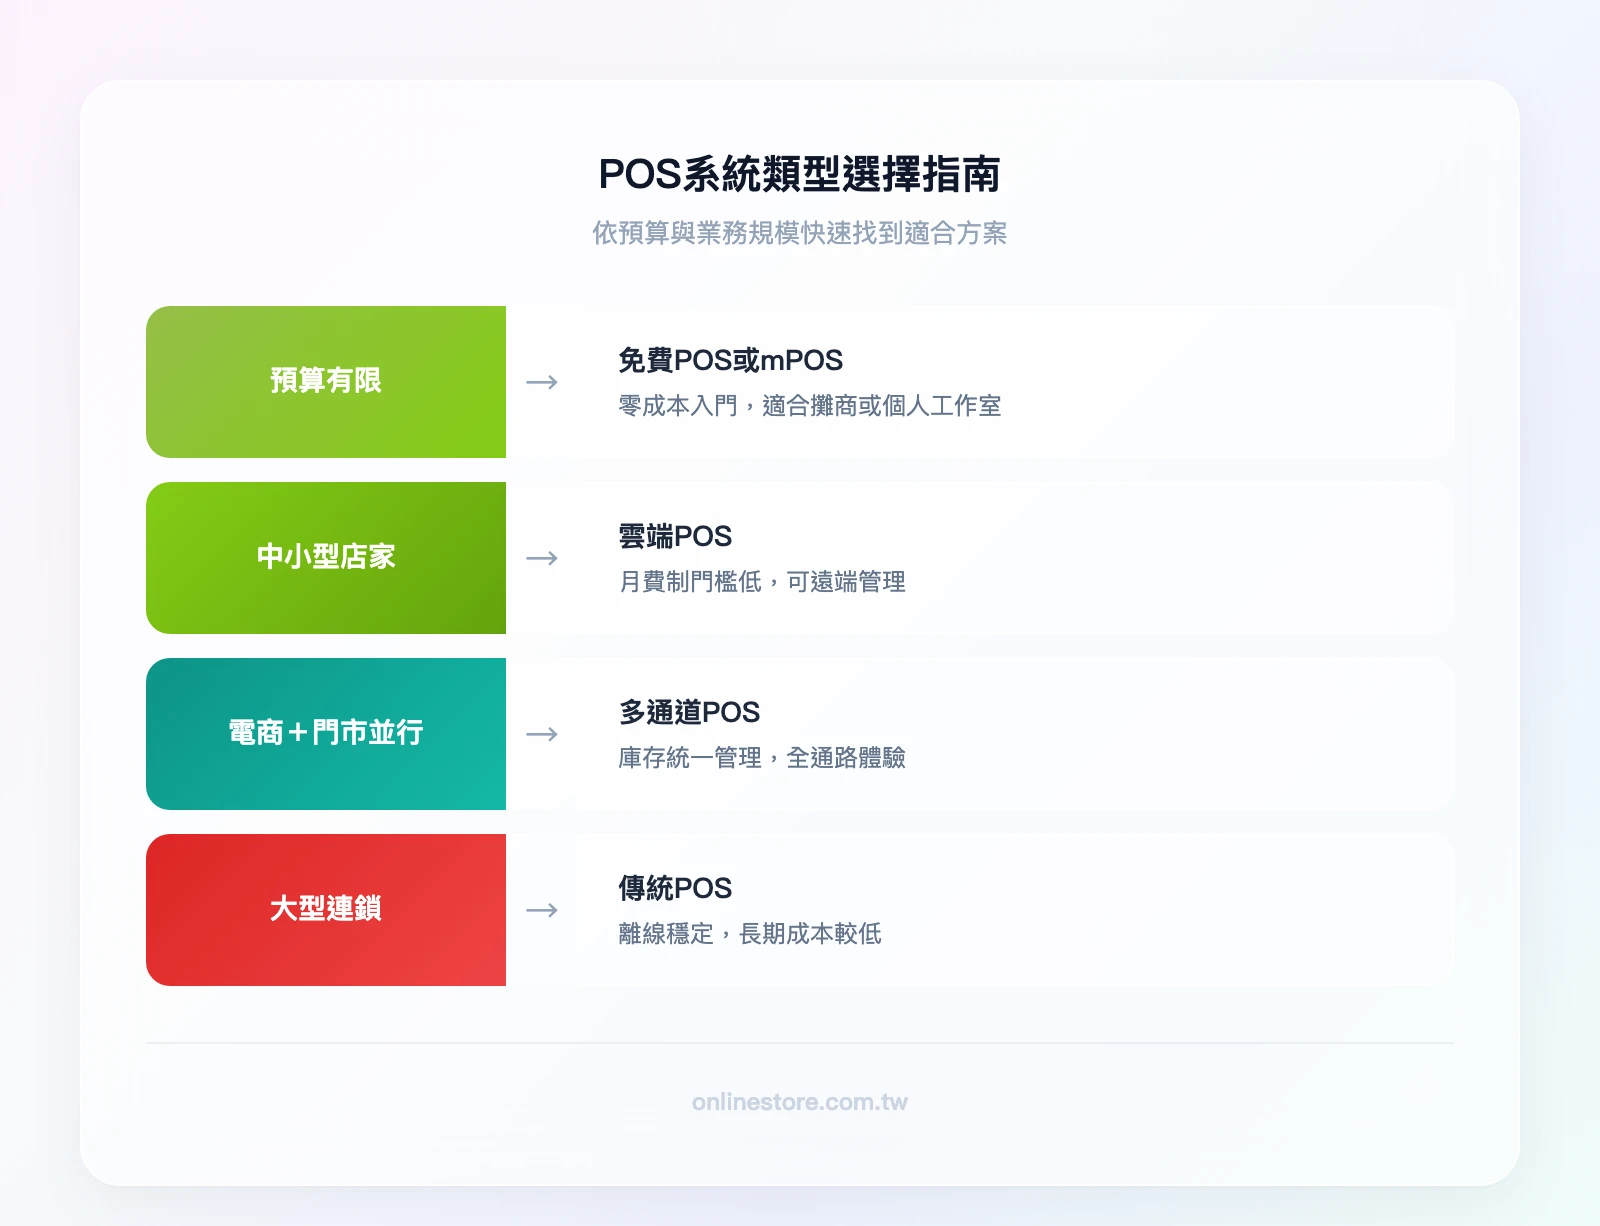
Task: Click the arrow beside 大型連鎖
Action: click(542, 910)
